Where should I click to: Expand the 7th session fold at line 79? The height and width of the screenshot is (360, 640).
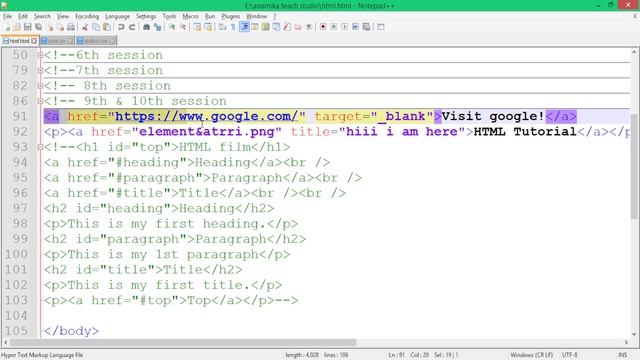click(40, 70)
